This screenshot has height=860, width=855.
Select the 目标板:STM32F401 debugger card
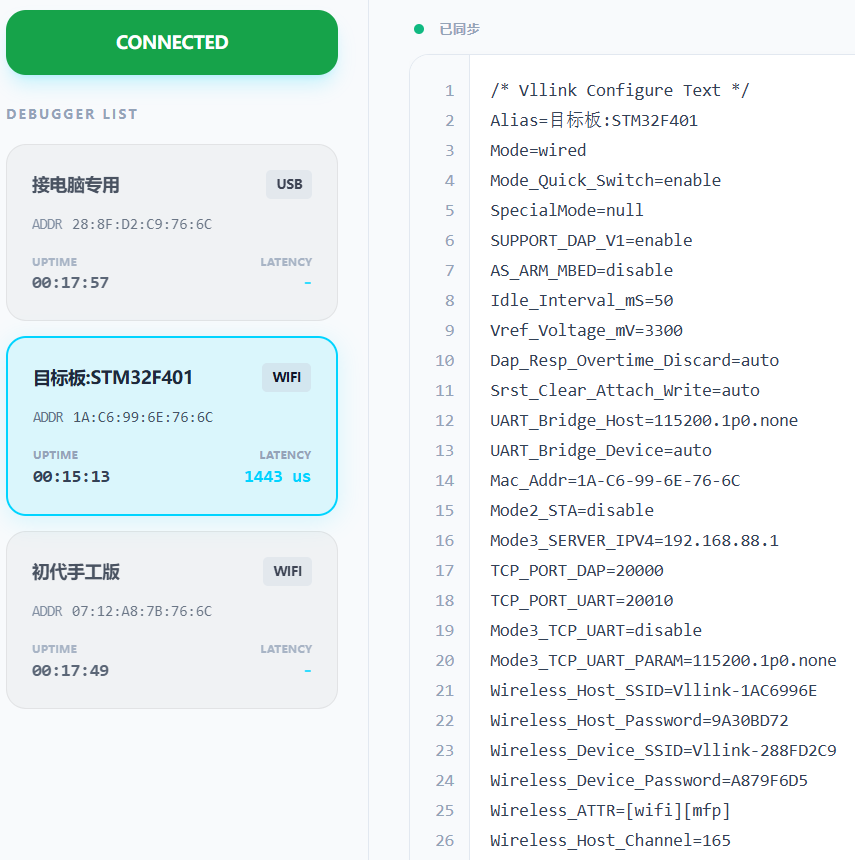click(x=172, y=425)
